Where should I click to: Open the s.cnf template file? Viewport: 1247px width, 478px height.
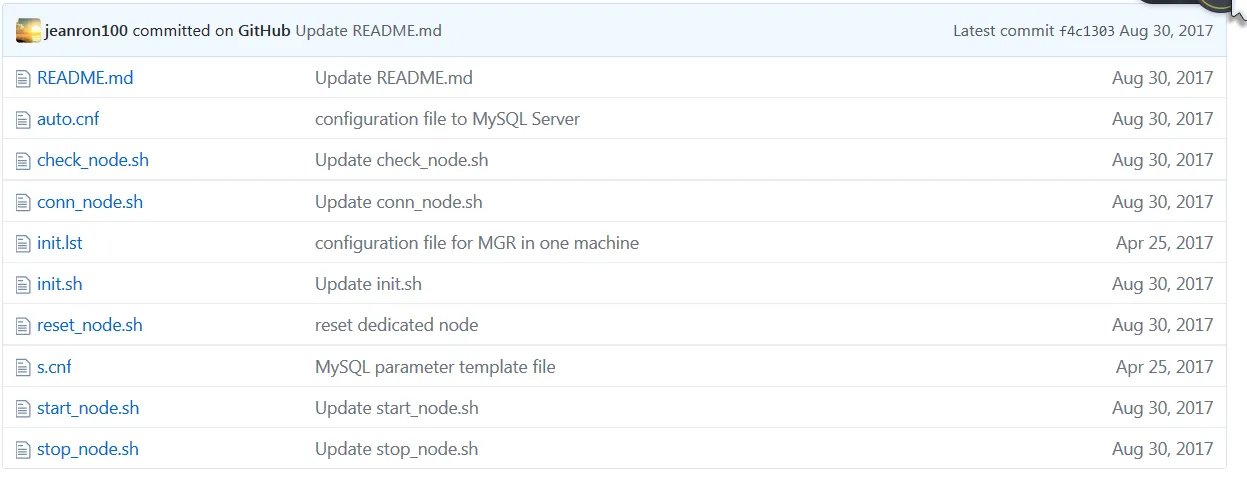tap(54, 367)
